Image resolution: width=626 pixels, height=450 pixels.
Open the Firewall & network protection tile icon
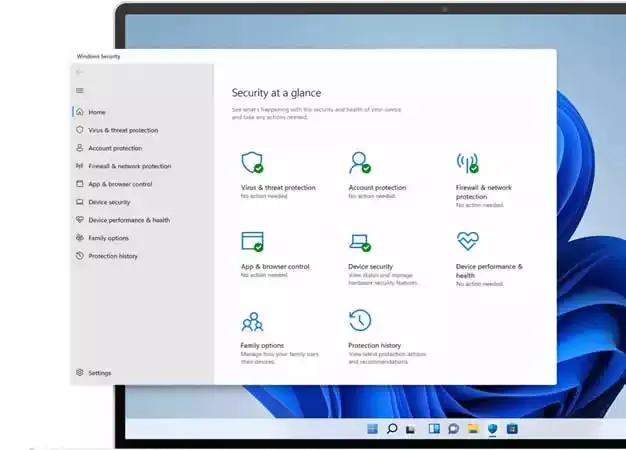pos(468,163)
